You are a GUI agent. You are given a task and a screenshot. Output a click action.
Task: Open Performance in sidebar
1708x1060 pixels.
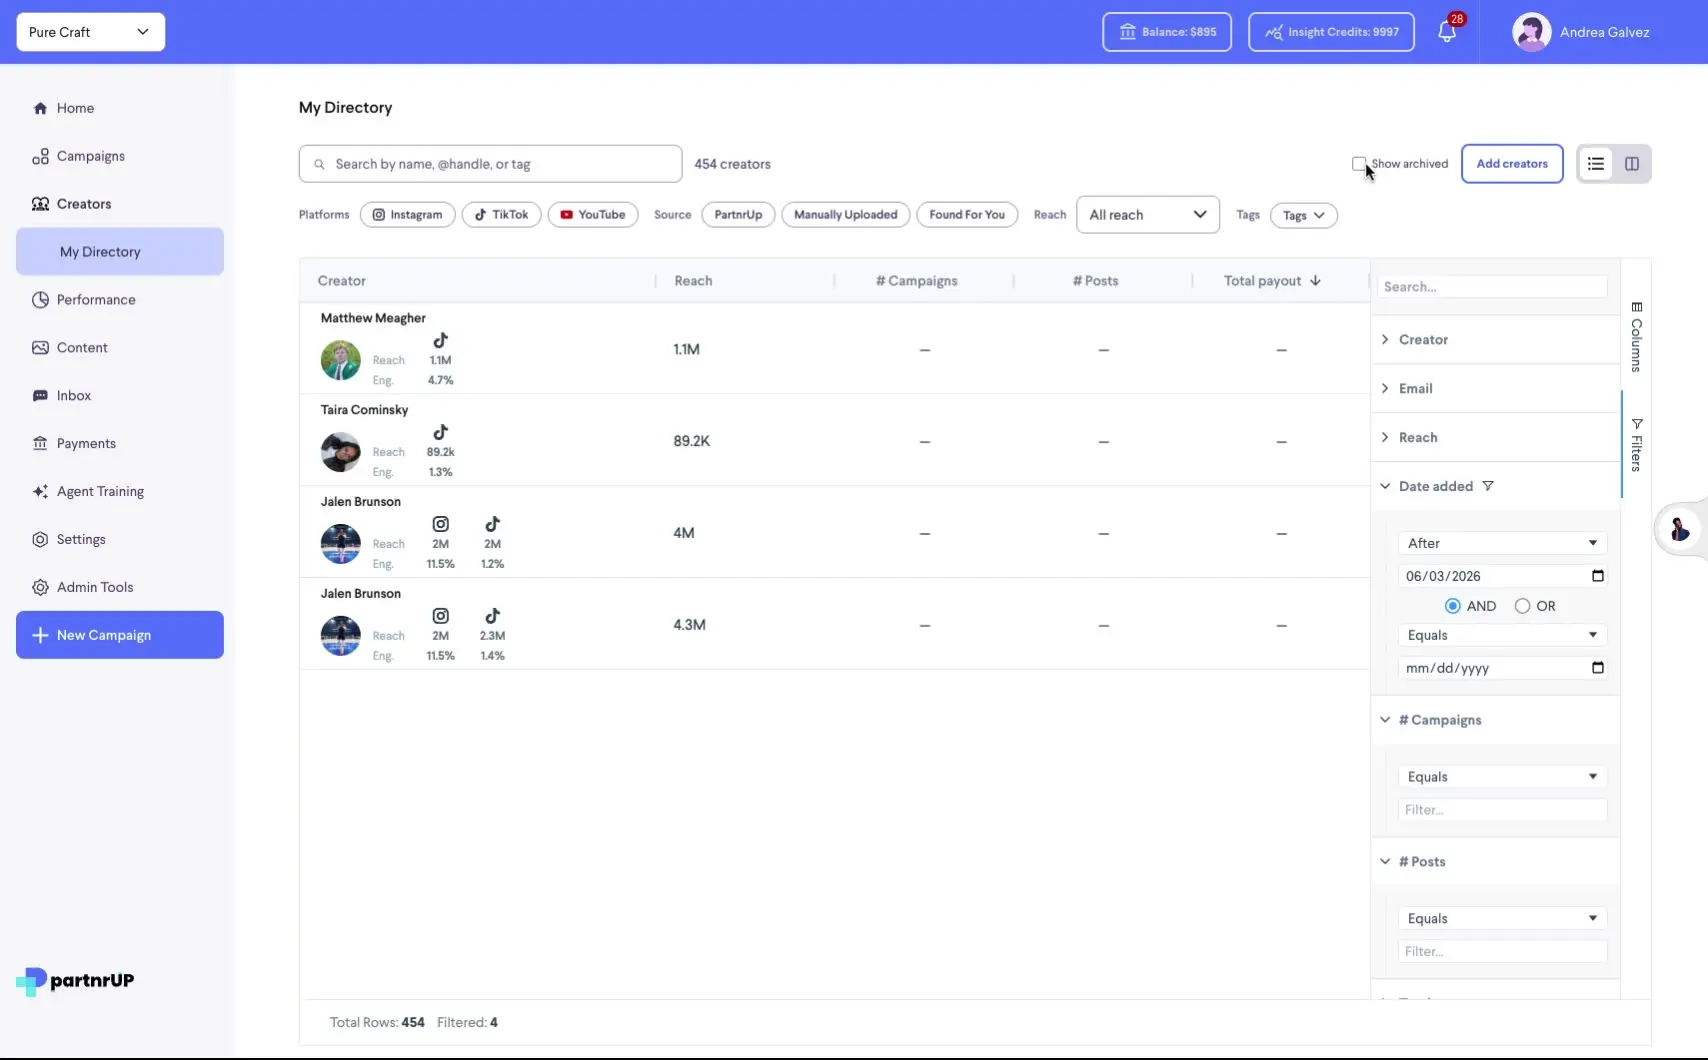click(119, 300)
